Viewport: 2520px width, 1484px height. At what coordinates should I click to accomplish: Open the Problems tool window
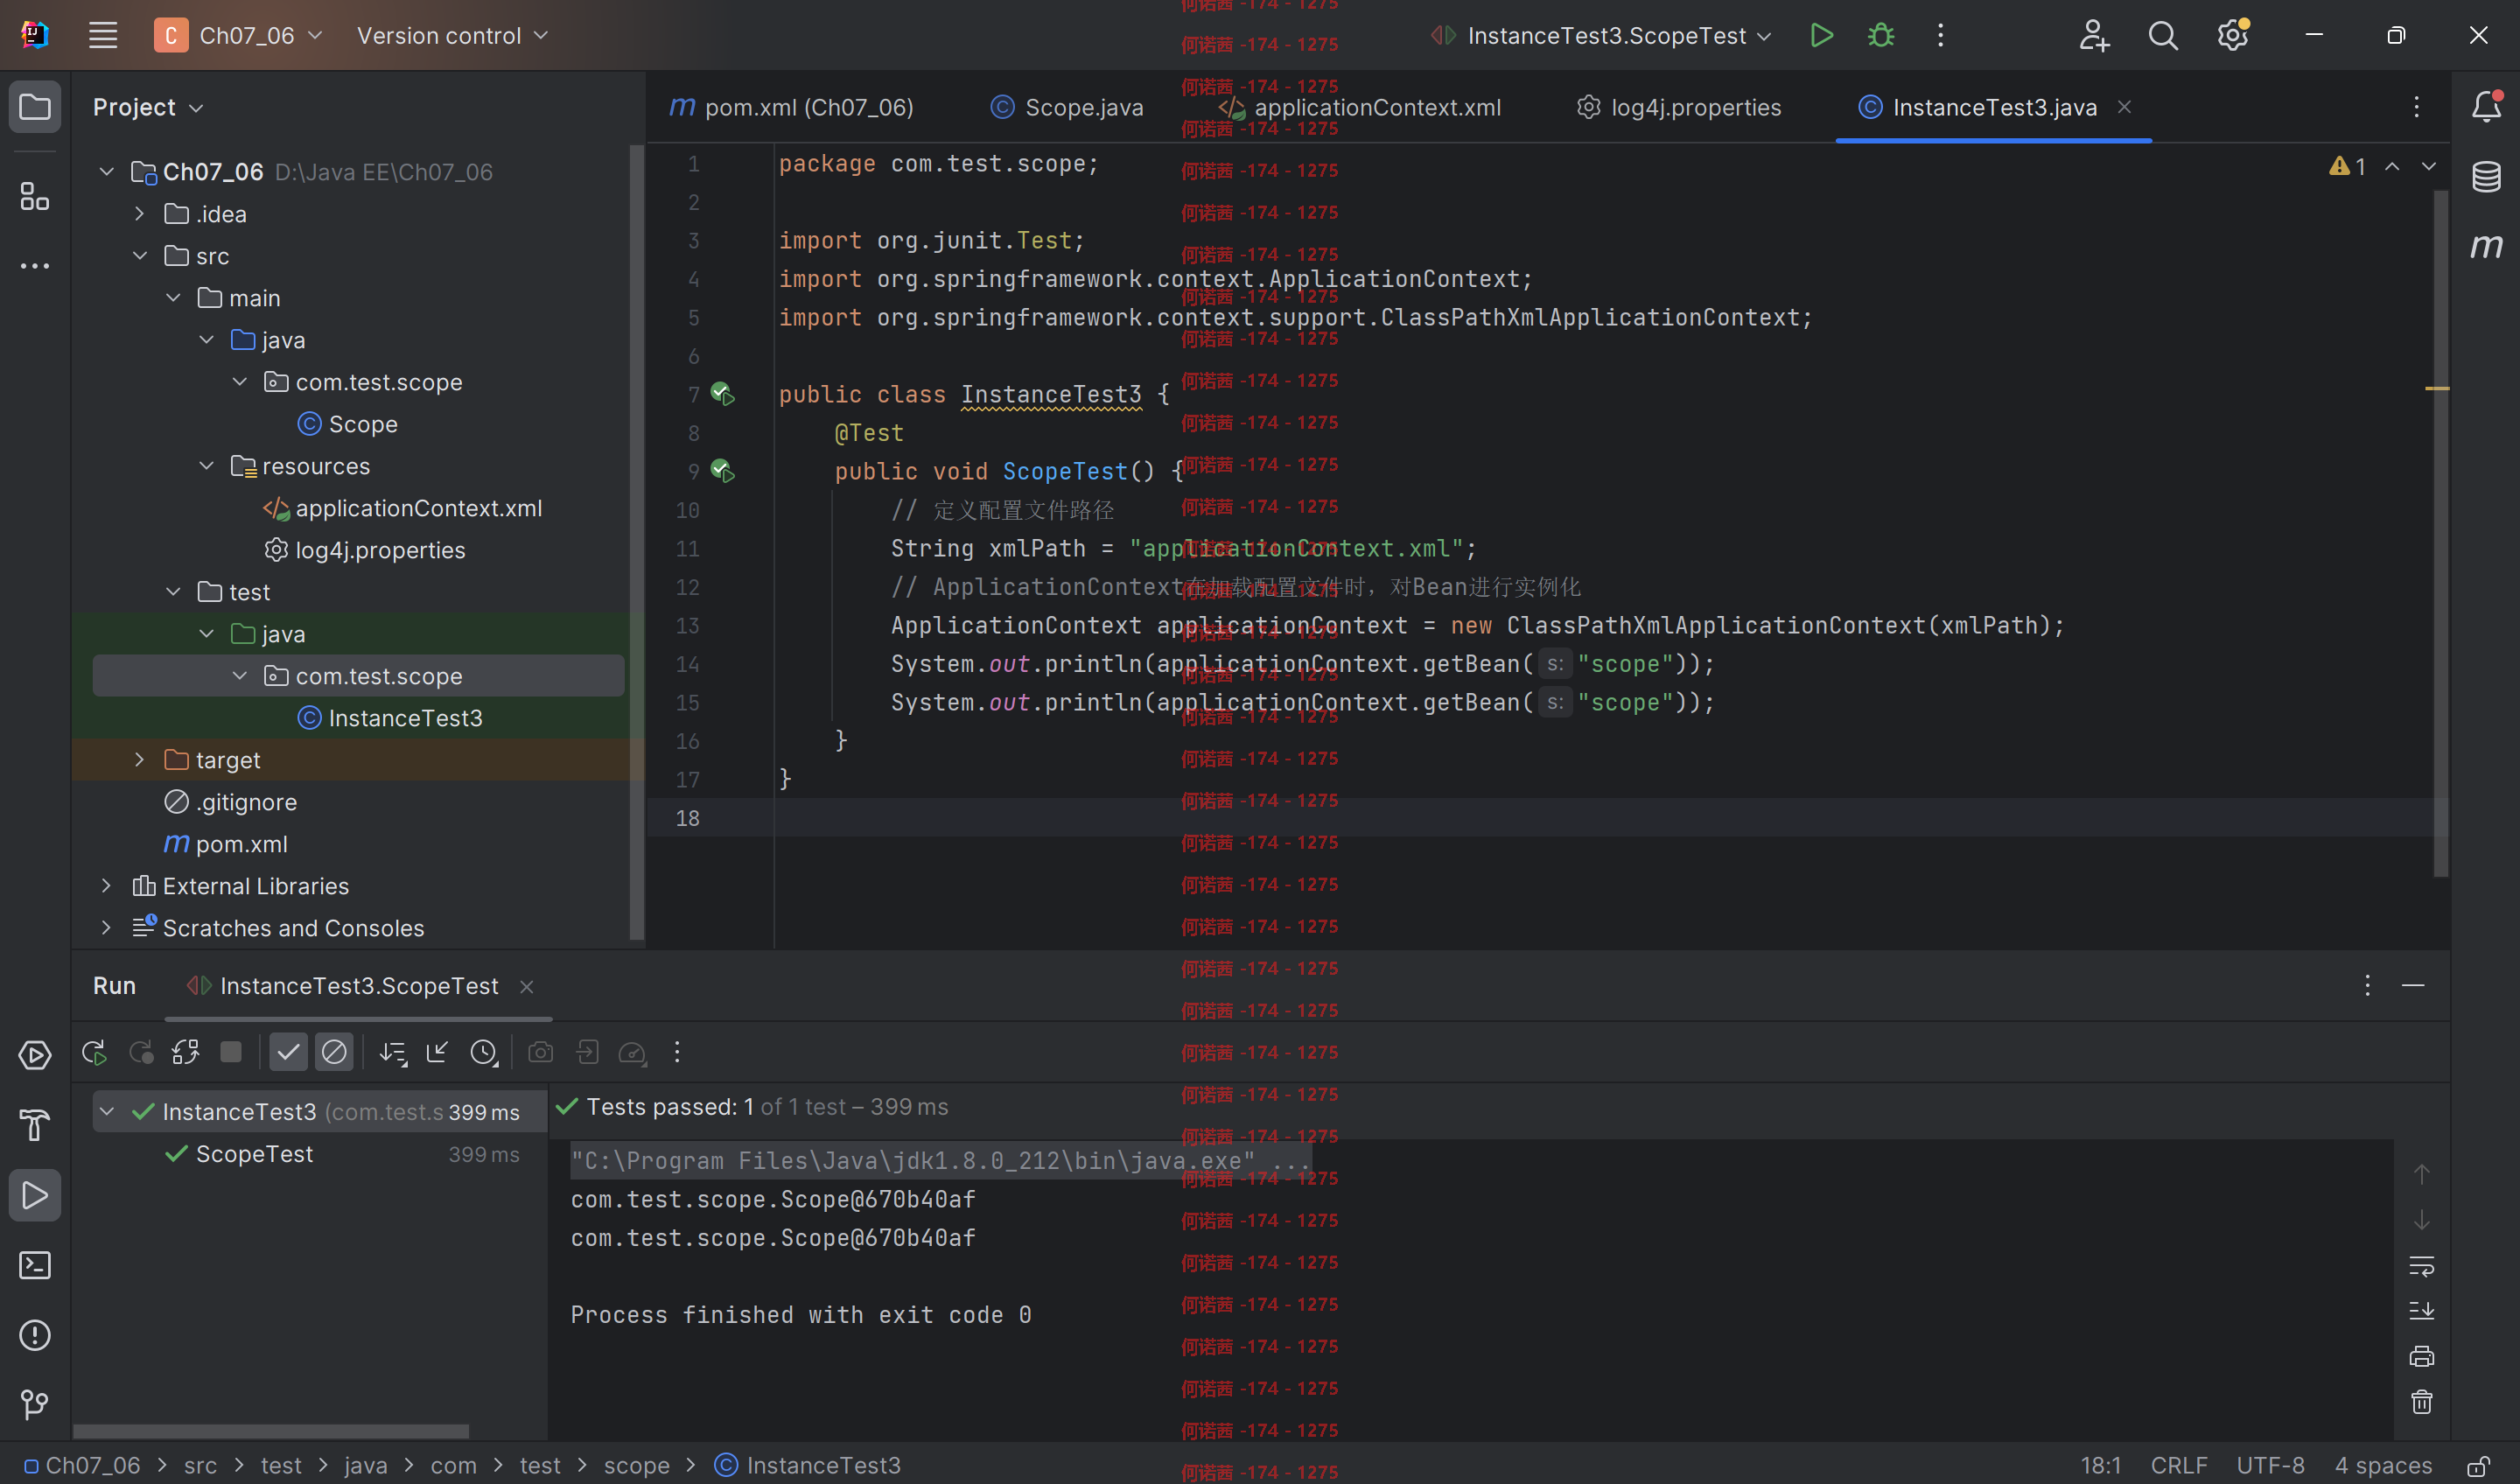35,1336
